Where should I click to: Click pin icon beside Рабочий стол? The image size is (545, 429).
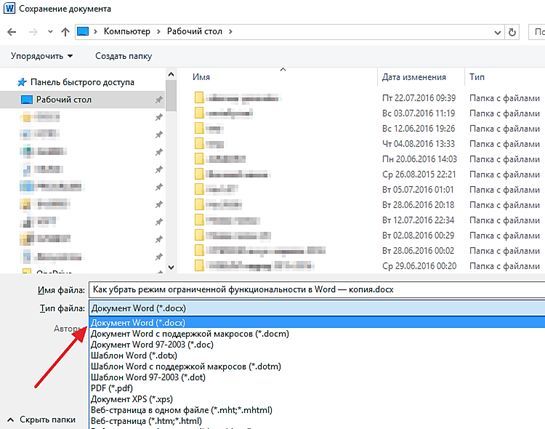click(x=158, y=100)
